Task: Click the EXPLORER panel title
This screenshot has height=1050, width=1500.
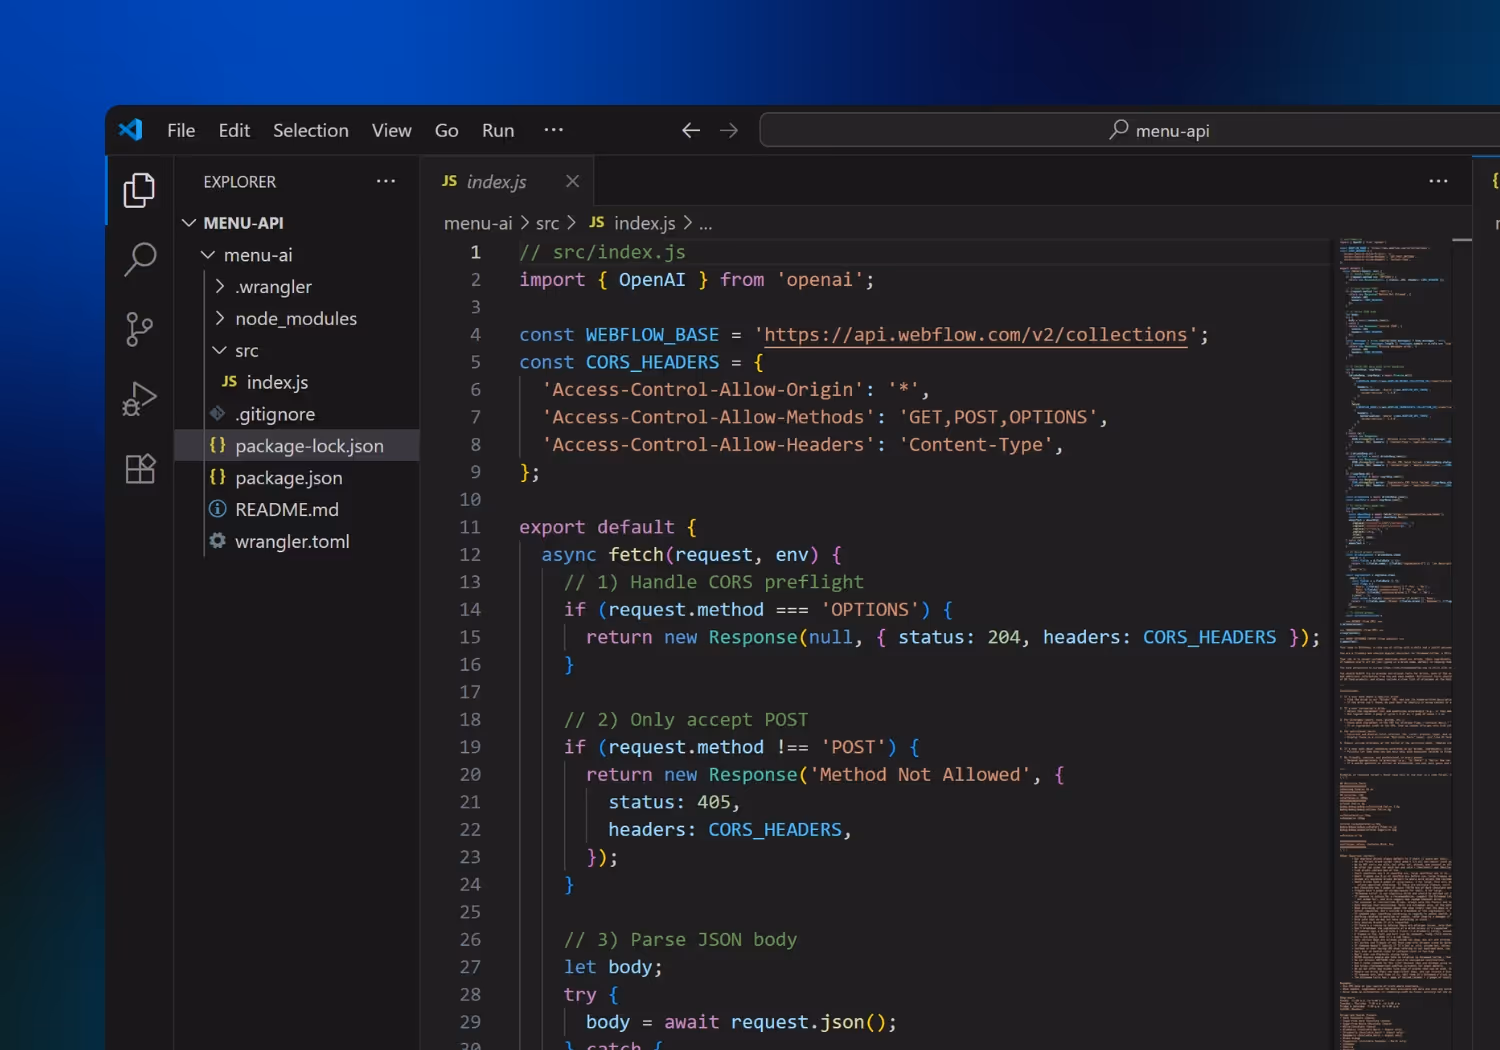Action: [239, 182]
